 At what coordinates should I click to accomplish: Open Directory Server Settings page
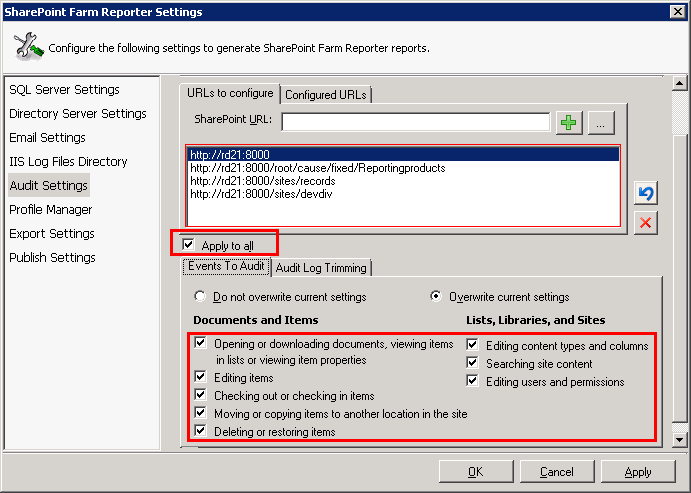coord(78,114)
